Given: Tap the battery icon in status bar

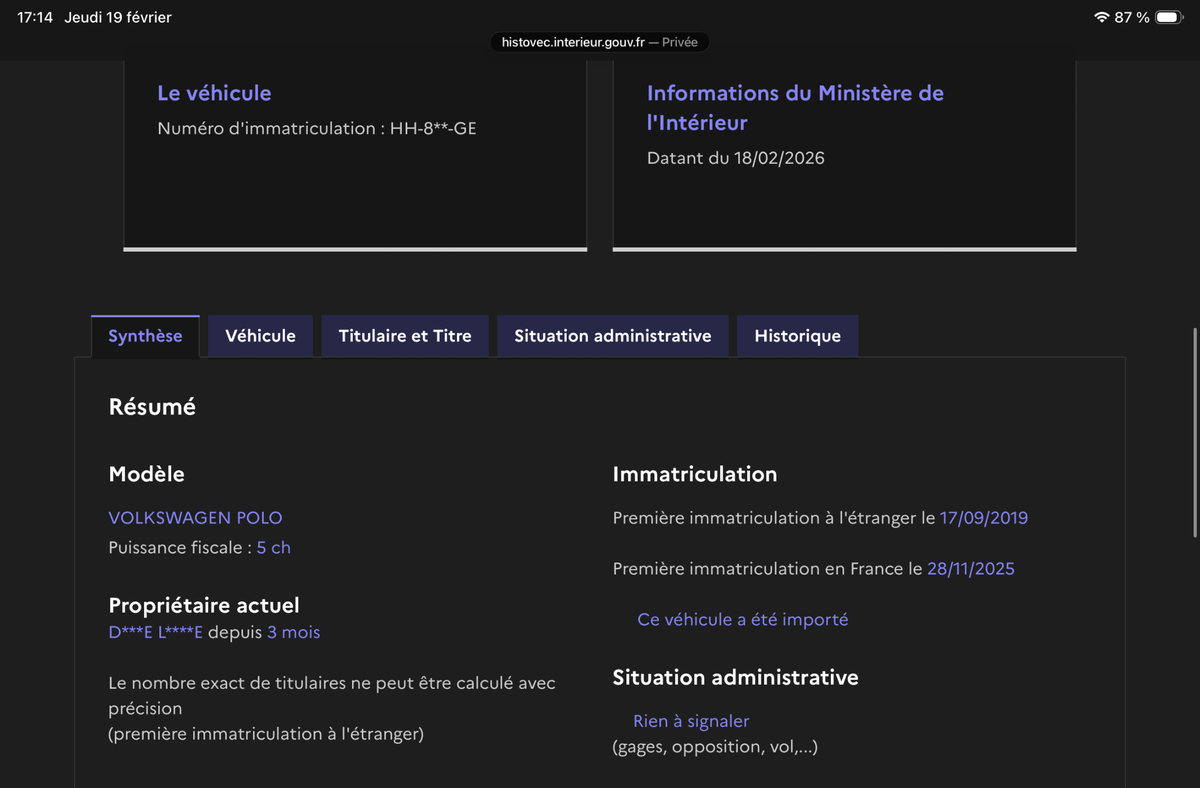Looking at the screenshot, I should tap(1169, 18).
